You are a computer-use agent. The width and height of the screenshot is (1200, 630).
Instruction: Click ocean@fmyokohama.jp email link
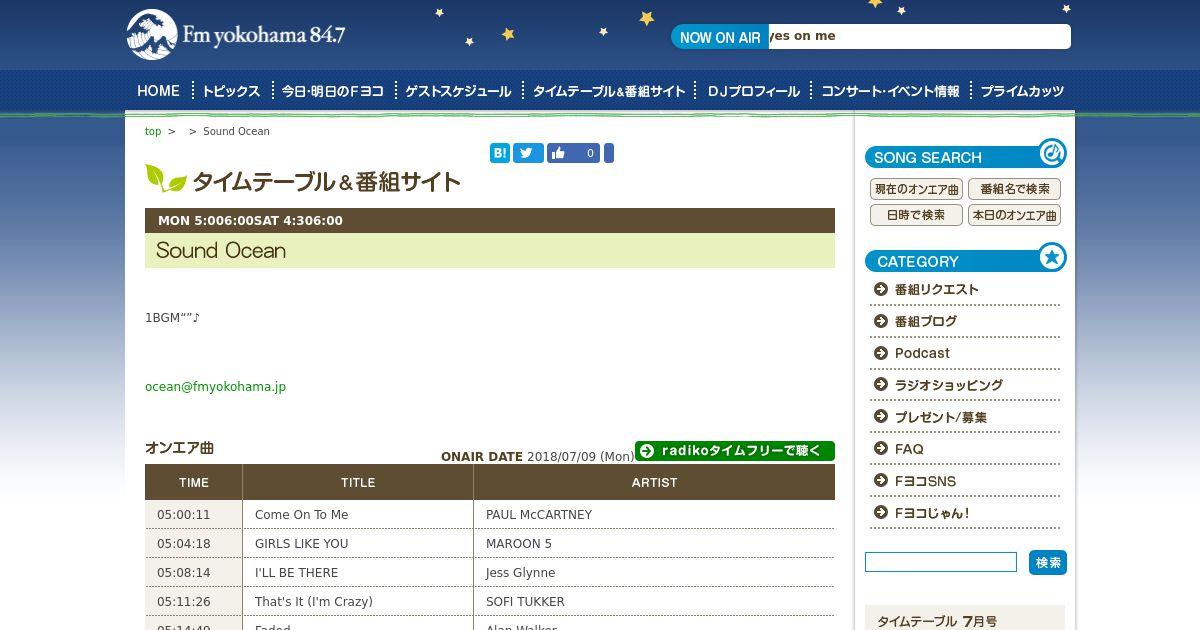(215, 386)
